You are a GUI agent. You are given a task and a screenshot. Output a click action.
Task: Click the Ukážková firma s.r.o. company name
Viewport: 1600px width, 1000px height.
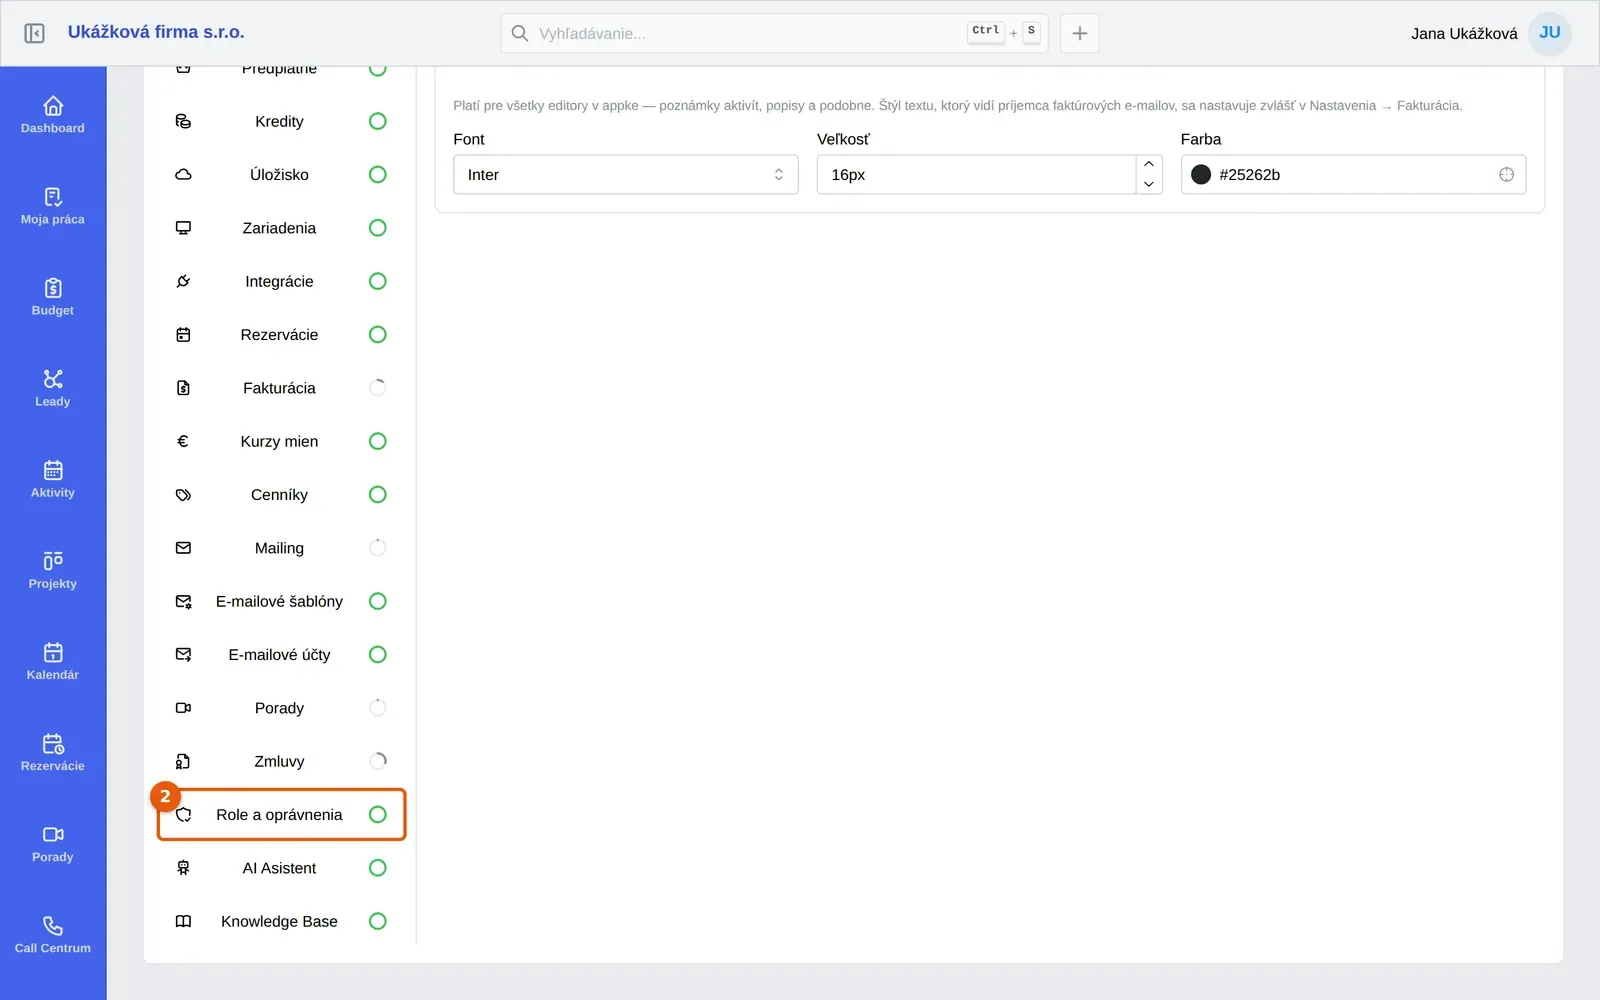156,32
